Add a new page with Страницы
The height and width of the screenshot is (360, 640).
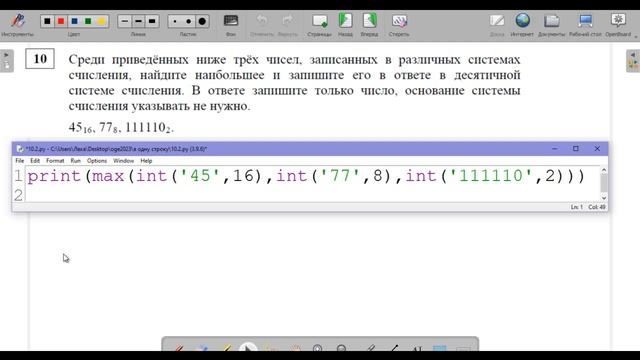coord(319,24)
